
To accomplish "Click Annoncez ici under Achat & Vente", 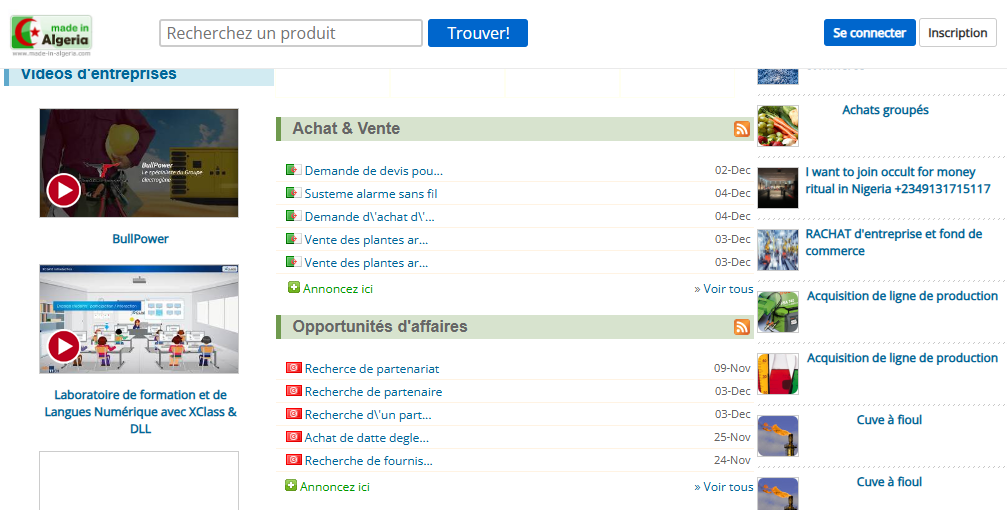I will [x=338, y=289].
